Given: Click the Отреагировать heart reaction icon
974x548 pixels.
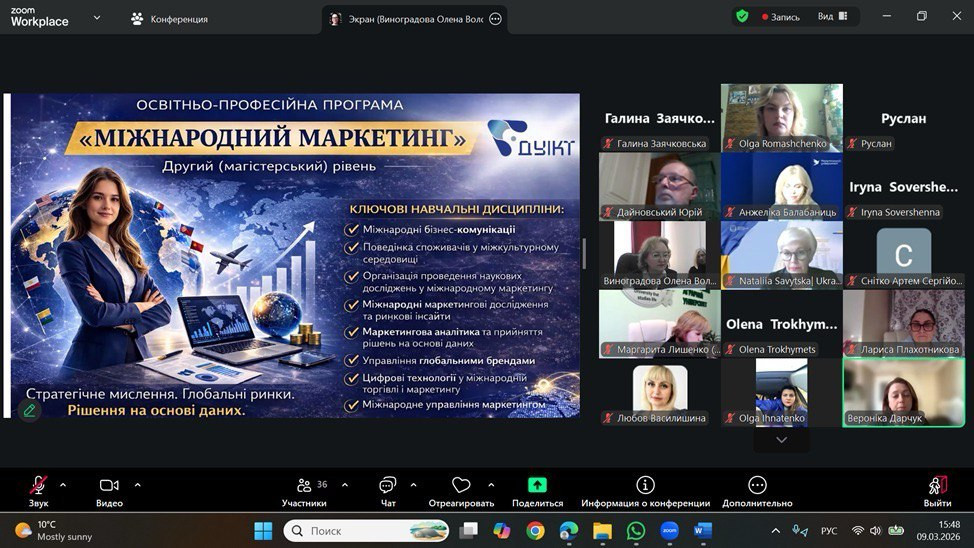Looking at the screenshot, I should [x=461, y=486].
